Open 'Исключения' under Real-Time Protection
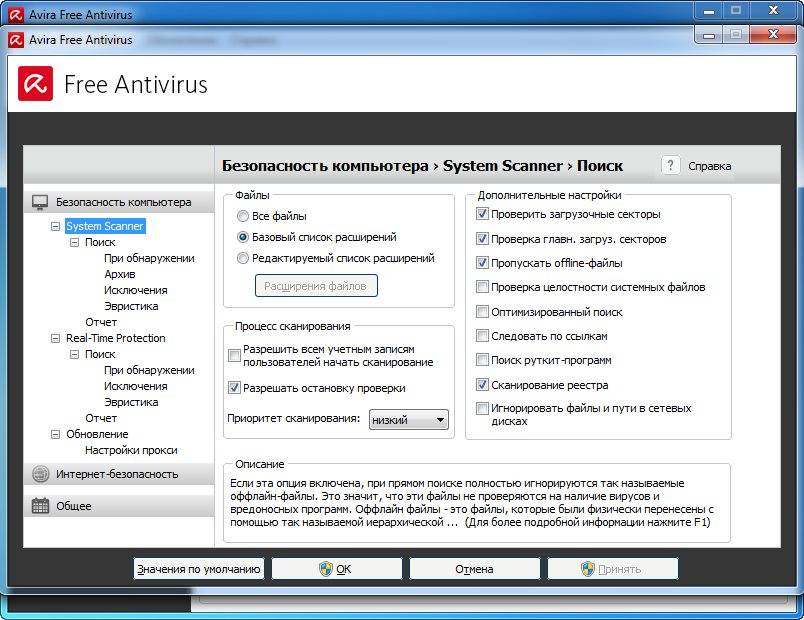 click(x=136, y=386)
